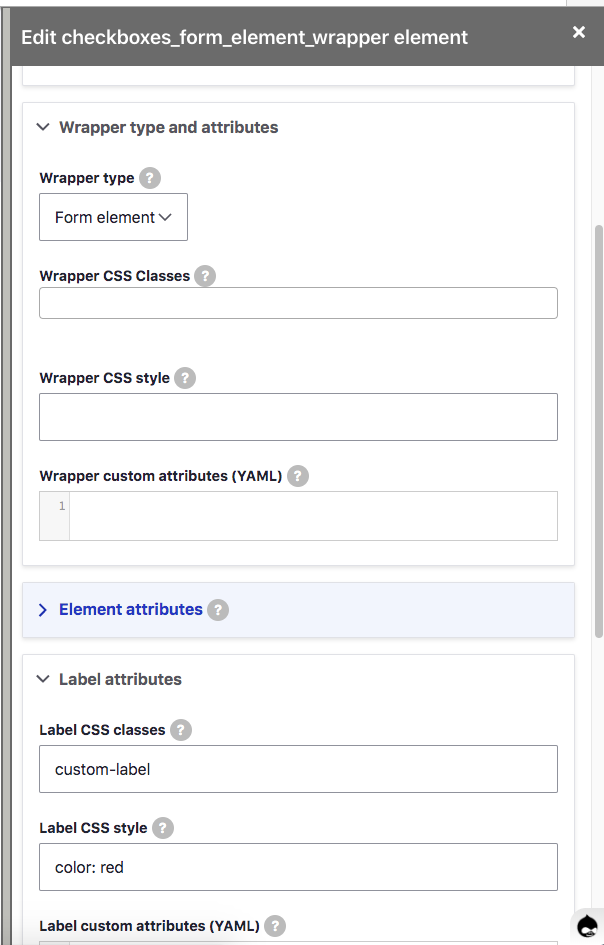Image resolution: width=604 pixels, height=945 pixels.
Task: Open help for Label CSS classes
Action: pos(181,730)
